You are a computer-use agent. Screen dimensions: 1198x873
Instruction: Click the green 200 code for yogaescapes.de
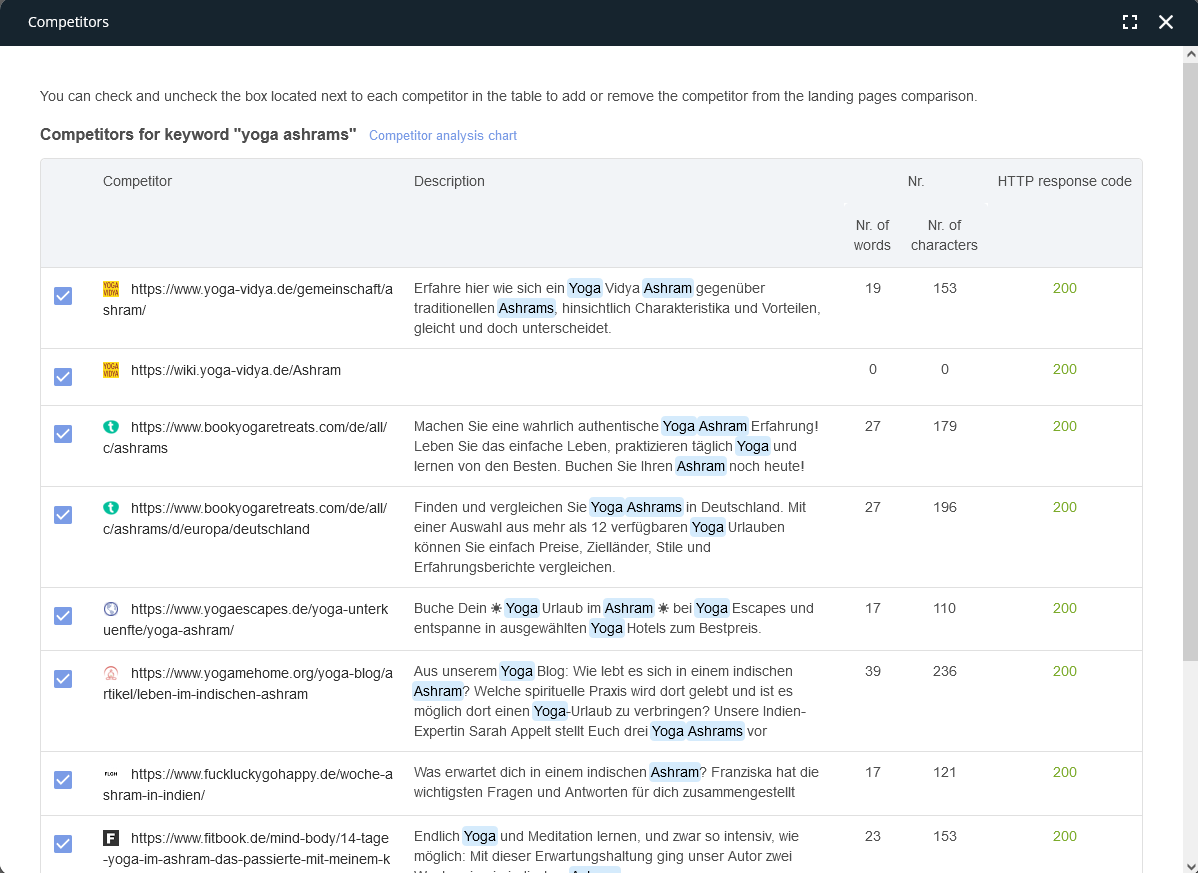click(1064, 608)
